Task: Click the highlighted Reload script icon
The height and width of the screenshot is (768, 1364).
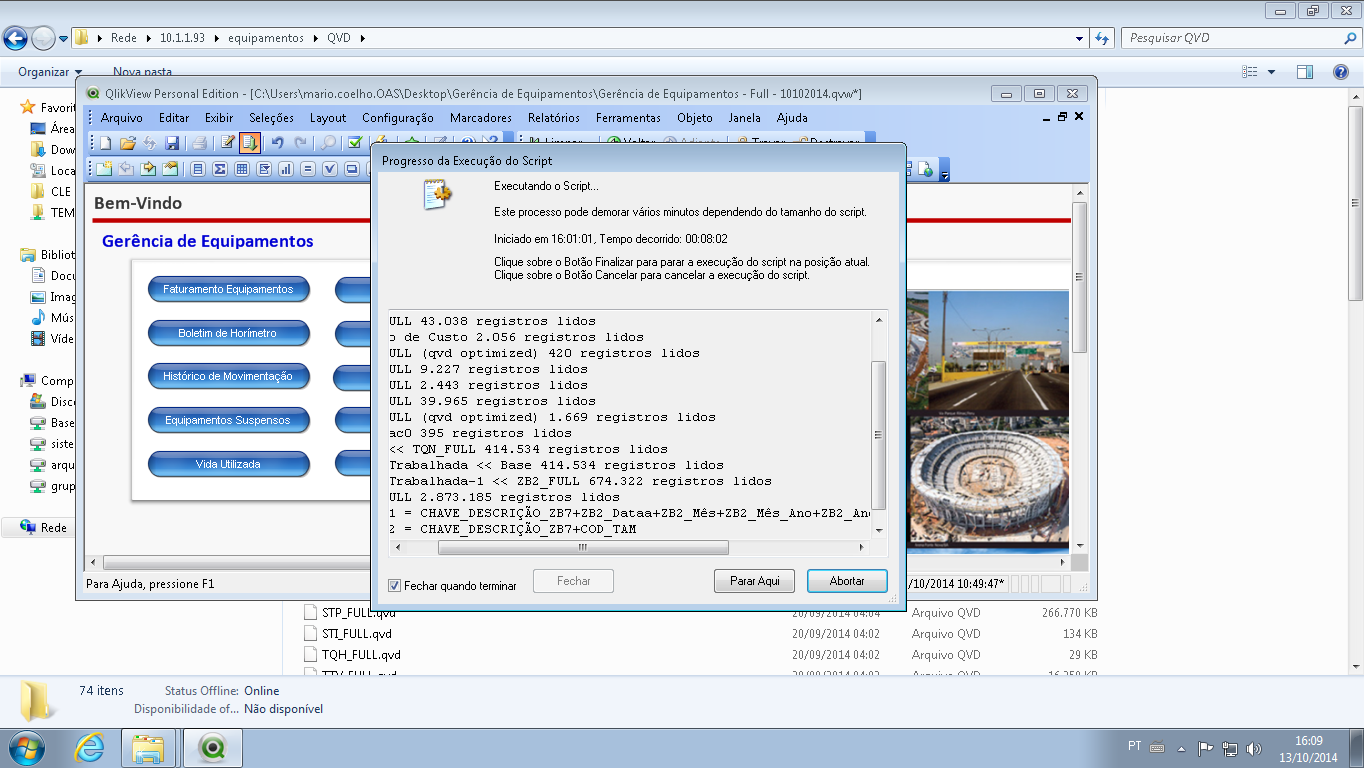Action: click(x=250, y=143)
